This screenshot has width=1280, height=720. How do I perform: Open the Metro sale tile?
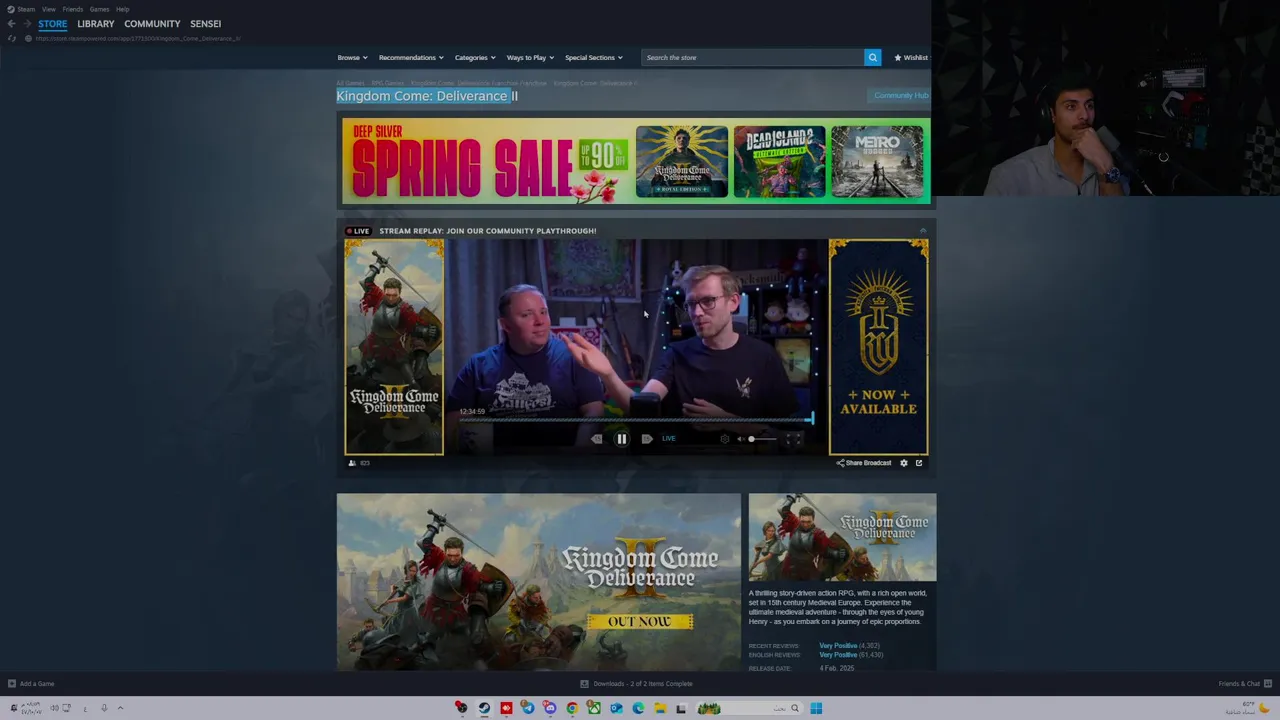coord(877,161)
